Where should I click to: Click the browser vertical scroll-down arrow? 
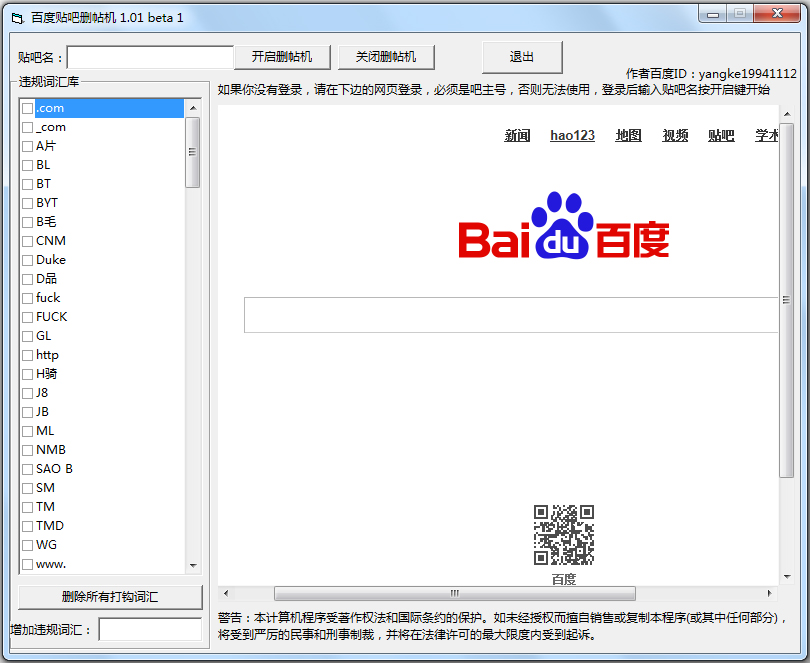tap(787, 577)
